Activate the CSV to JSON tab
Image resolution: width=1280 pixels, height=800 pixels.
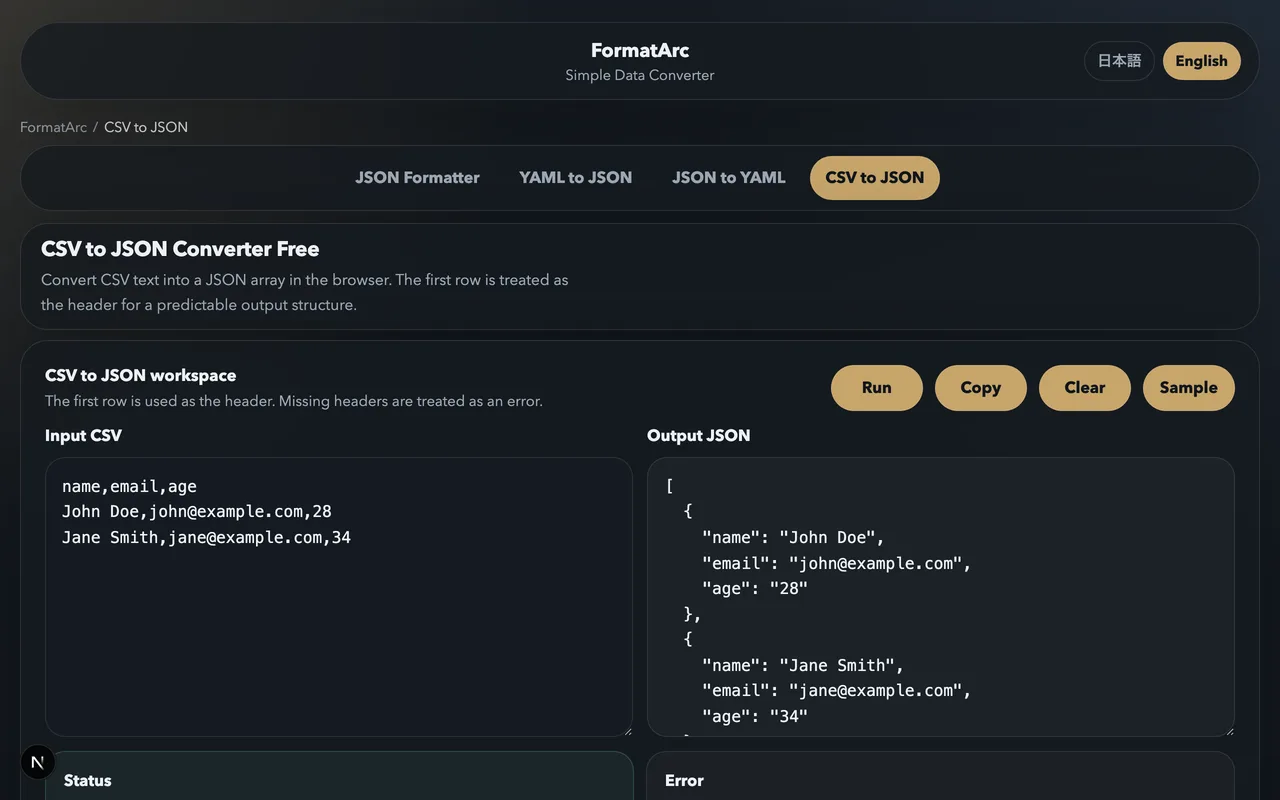[x=874, y=177]
